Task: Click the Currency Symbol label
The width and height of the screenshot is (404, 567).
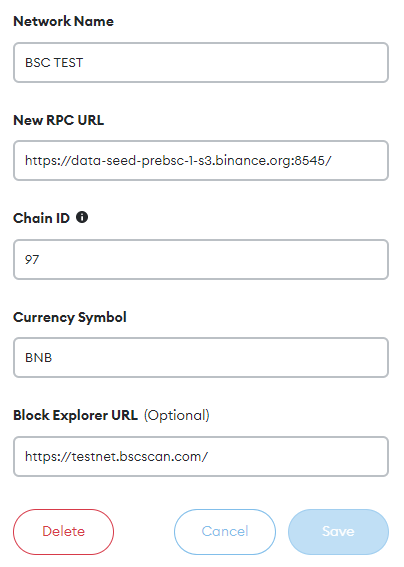Action: pyautogui.click(x=70, y=317)
